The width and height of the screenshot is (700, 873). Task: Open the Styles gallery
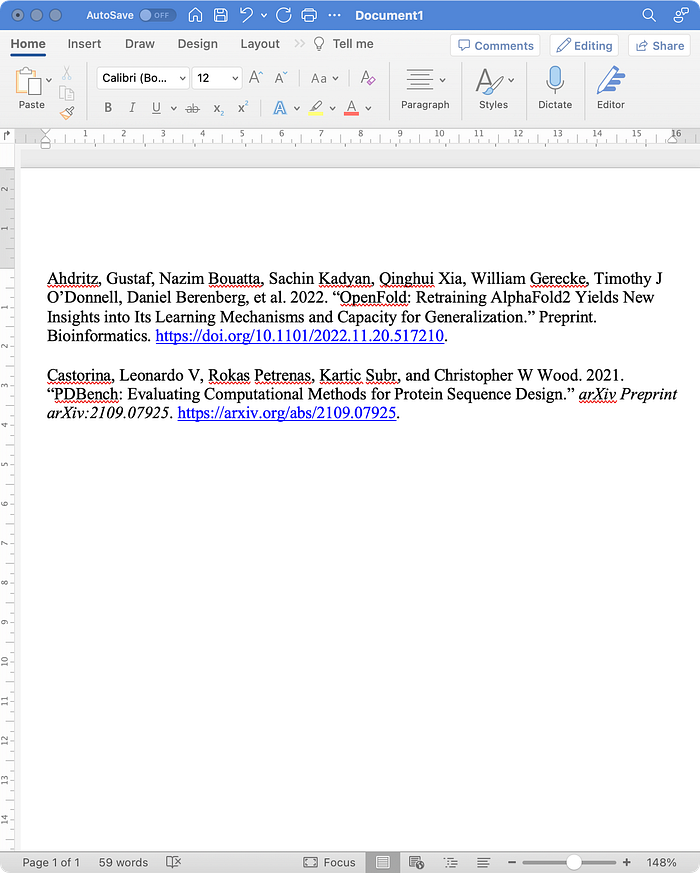pyautogui.click(x=494, y=88)
